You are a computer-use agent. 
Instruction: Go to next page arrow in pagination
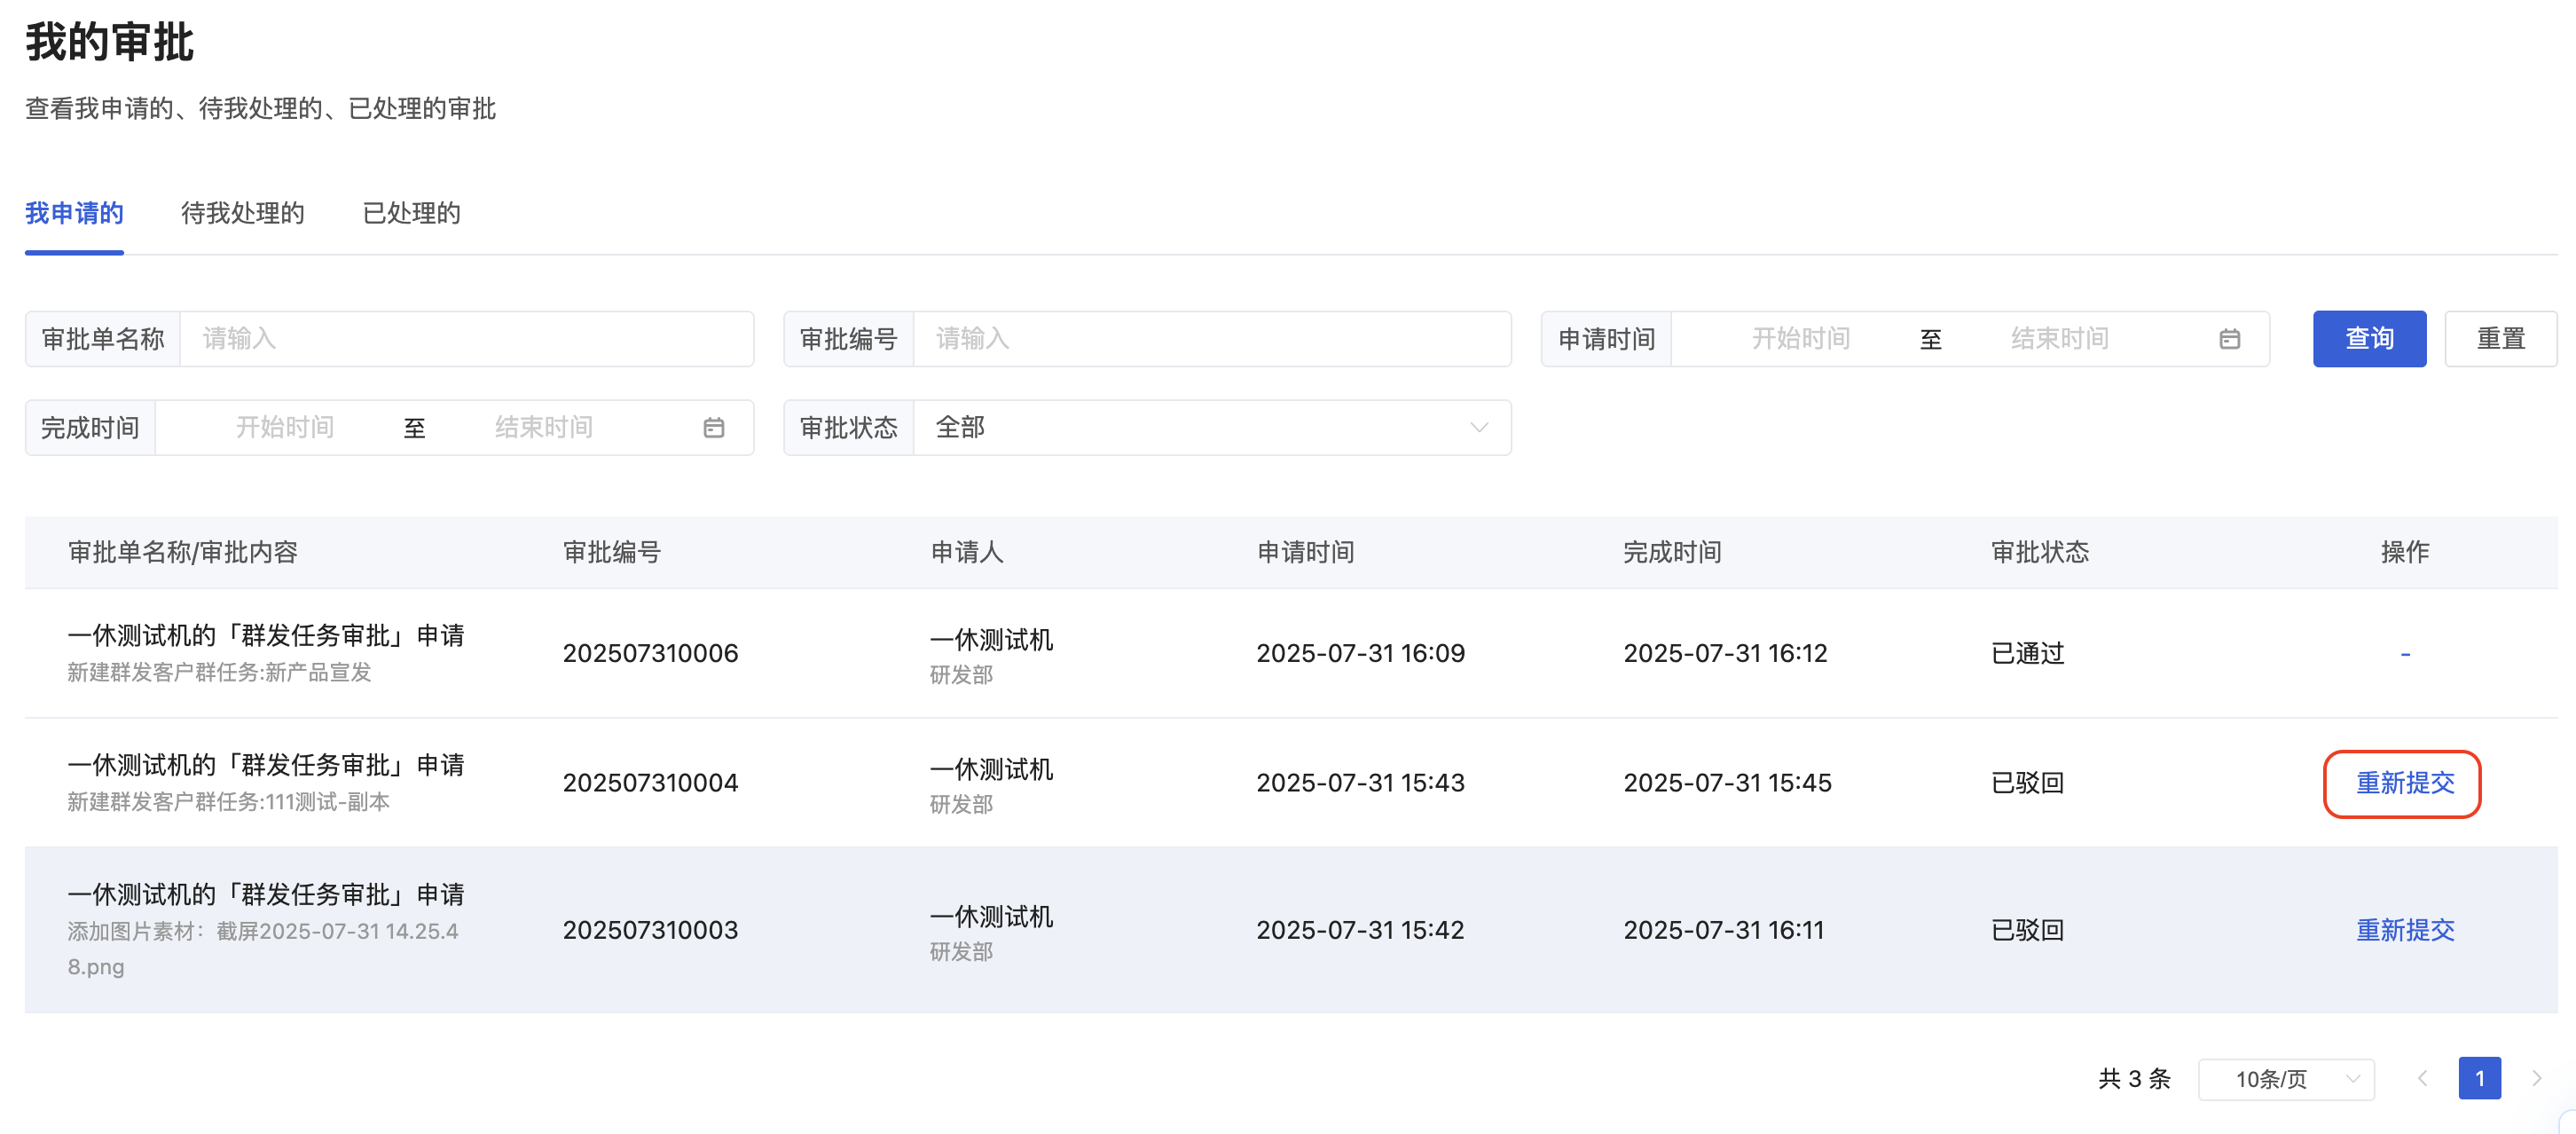(2536, 1078)
